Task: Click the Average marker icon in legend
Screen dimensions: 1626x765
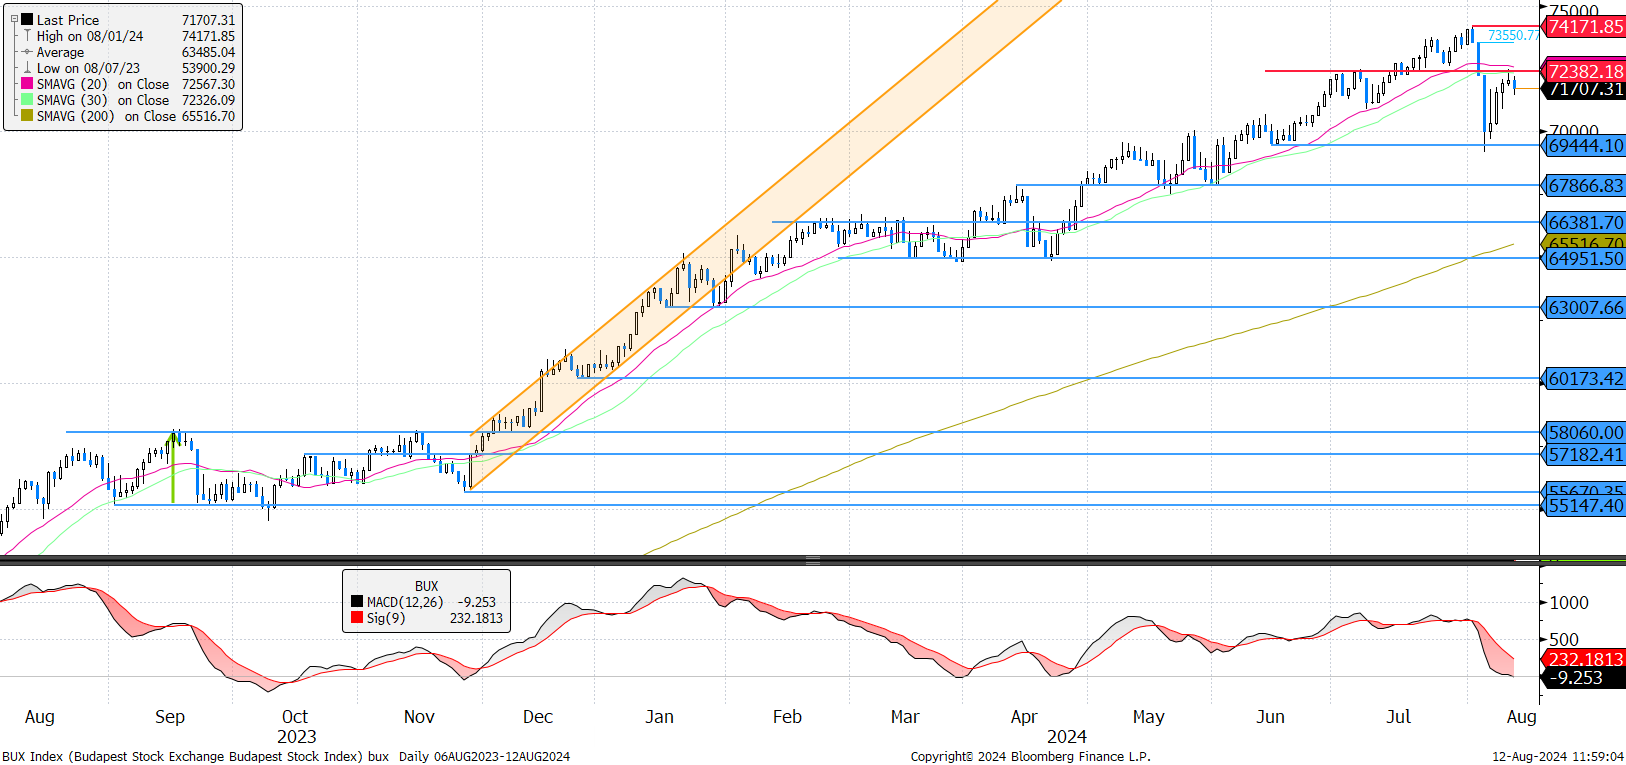Action: (28, 52)
